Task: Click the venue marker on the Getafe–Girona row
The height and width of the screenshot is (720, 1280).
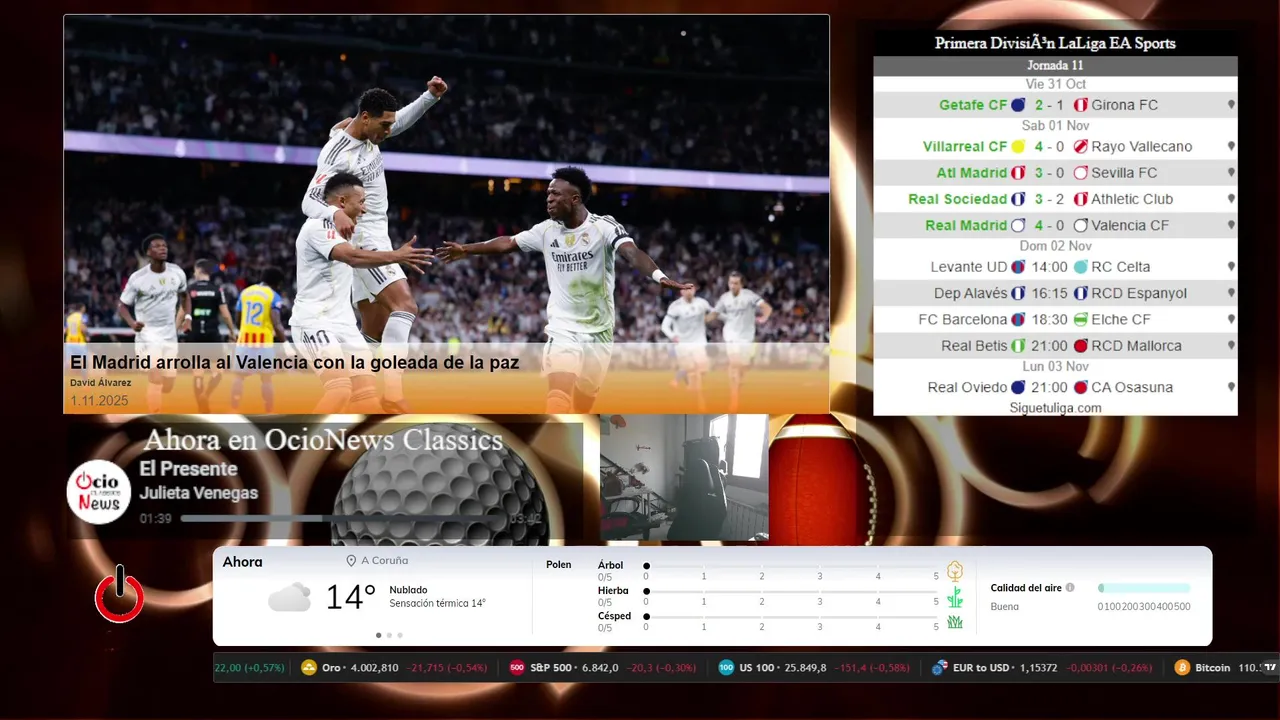Action: pyautogui.click(x=1231, y=105)
